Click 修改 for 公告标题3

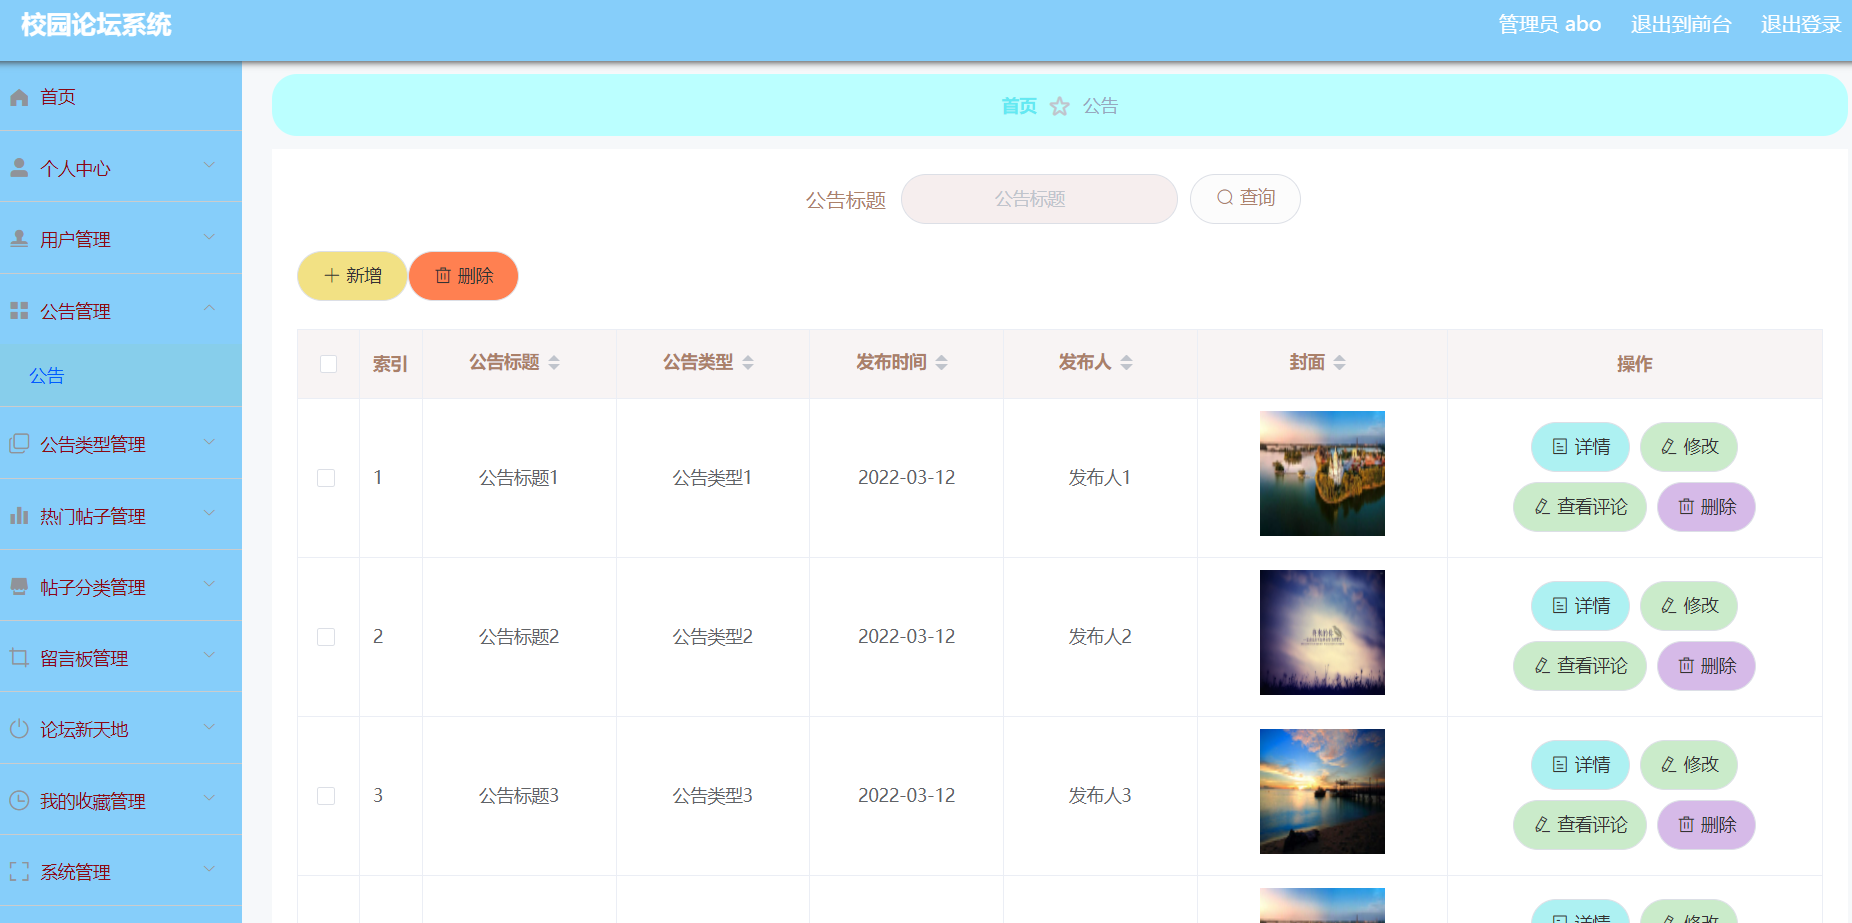[x=1689, y=765]
